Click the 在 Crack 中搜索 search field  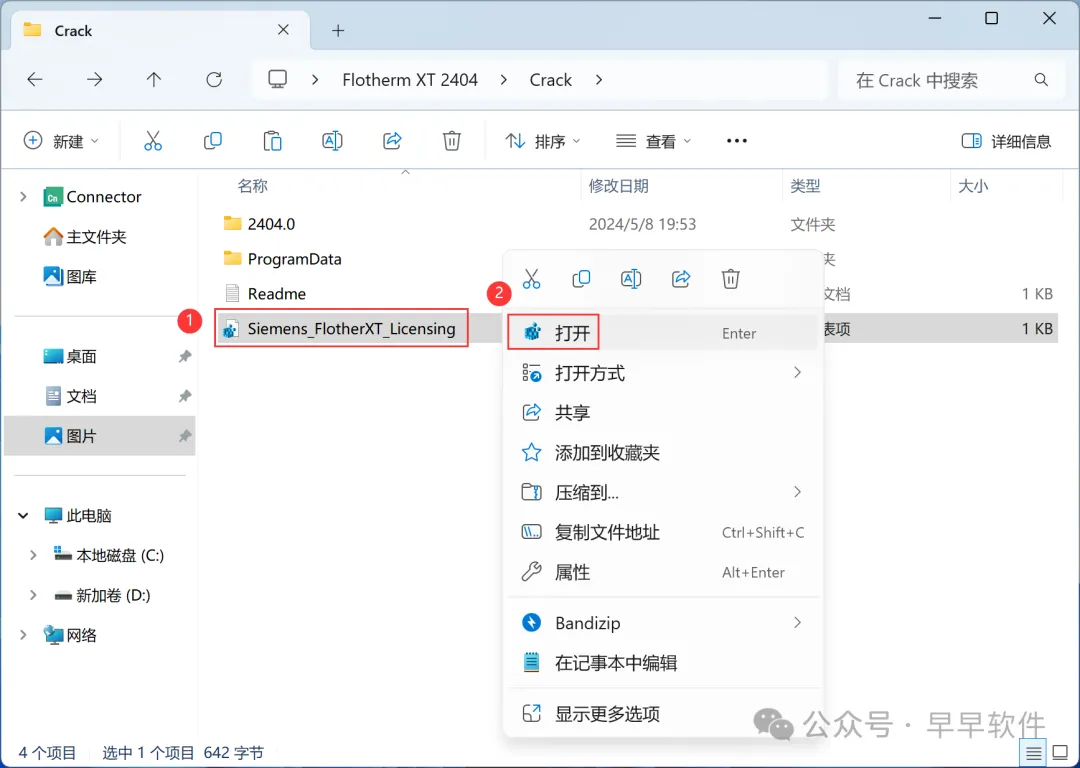951,80
